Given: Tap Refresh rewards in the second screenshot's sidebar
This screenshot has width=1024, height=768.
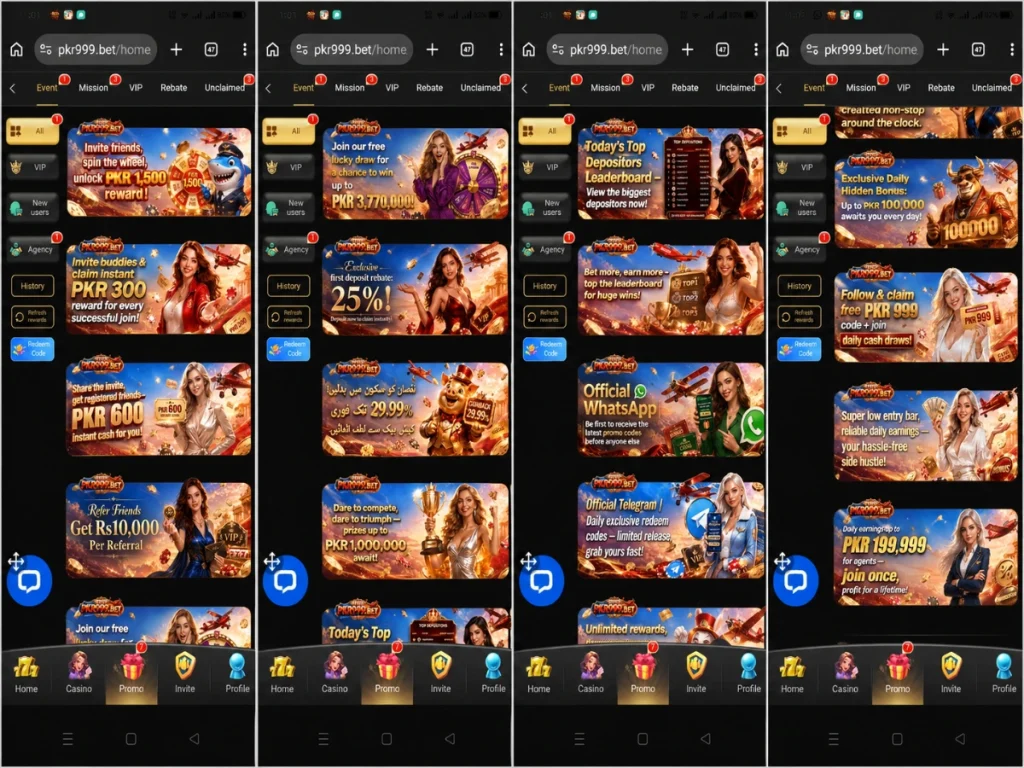Looking at the screenshot, I should [288, 317].
